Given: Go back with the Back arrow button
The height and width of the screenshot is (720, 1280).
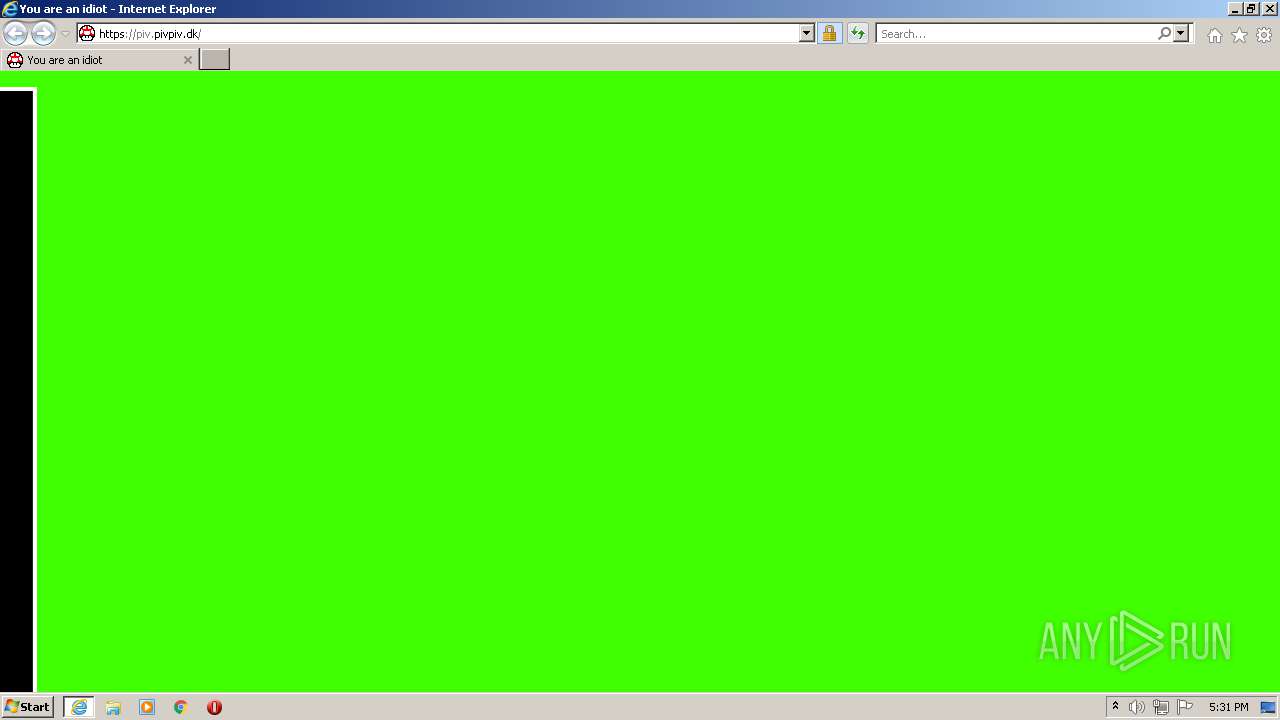Looking at the screenshot, I should click(x=15, y=34).
